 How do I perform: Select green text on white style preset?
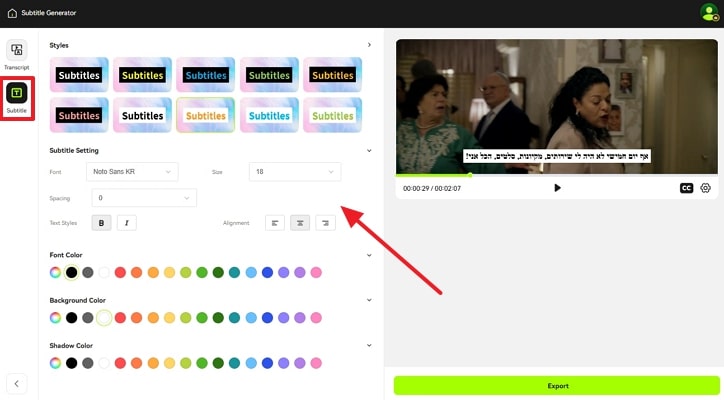coord(332,115)
